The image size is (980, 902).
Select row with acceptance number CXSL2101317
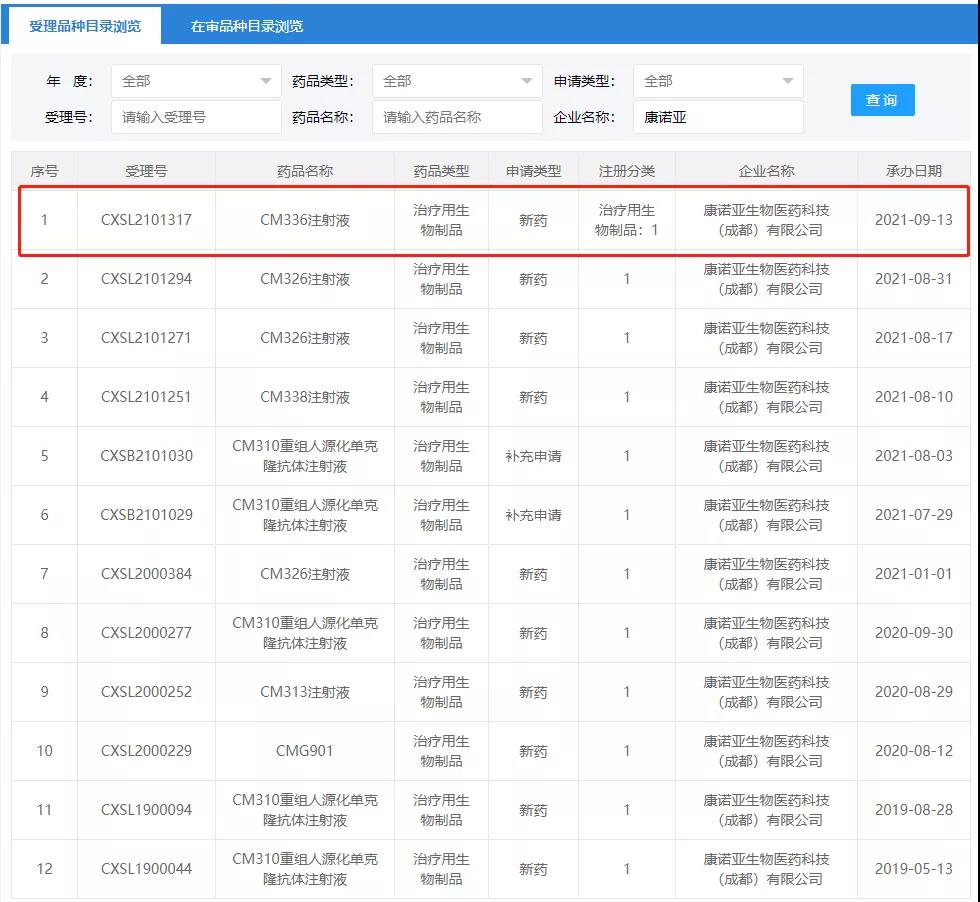click(146, 220)
